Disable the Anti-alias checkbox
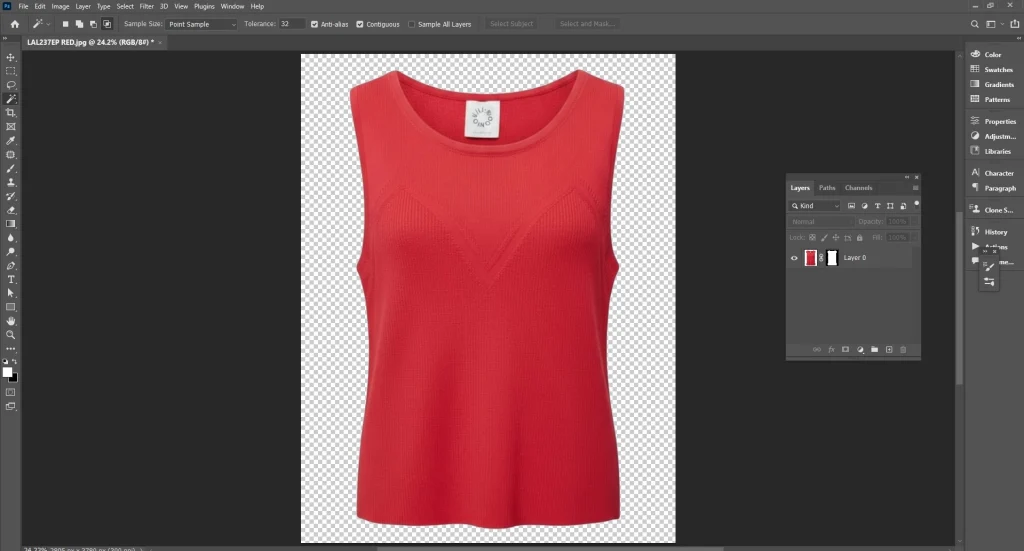Image resolution: width=1024 pixels, height=551 pixels. pos(315,24)
